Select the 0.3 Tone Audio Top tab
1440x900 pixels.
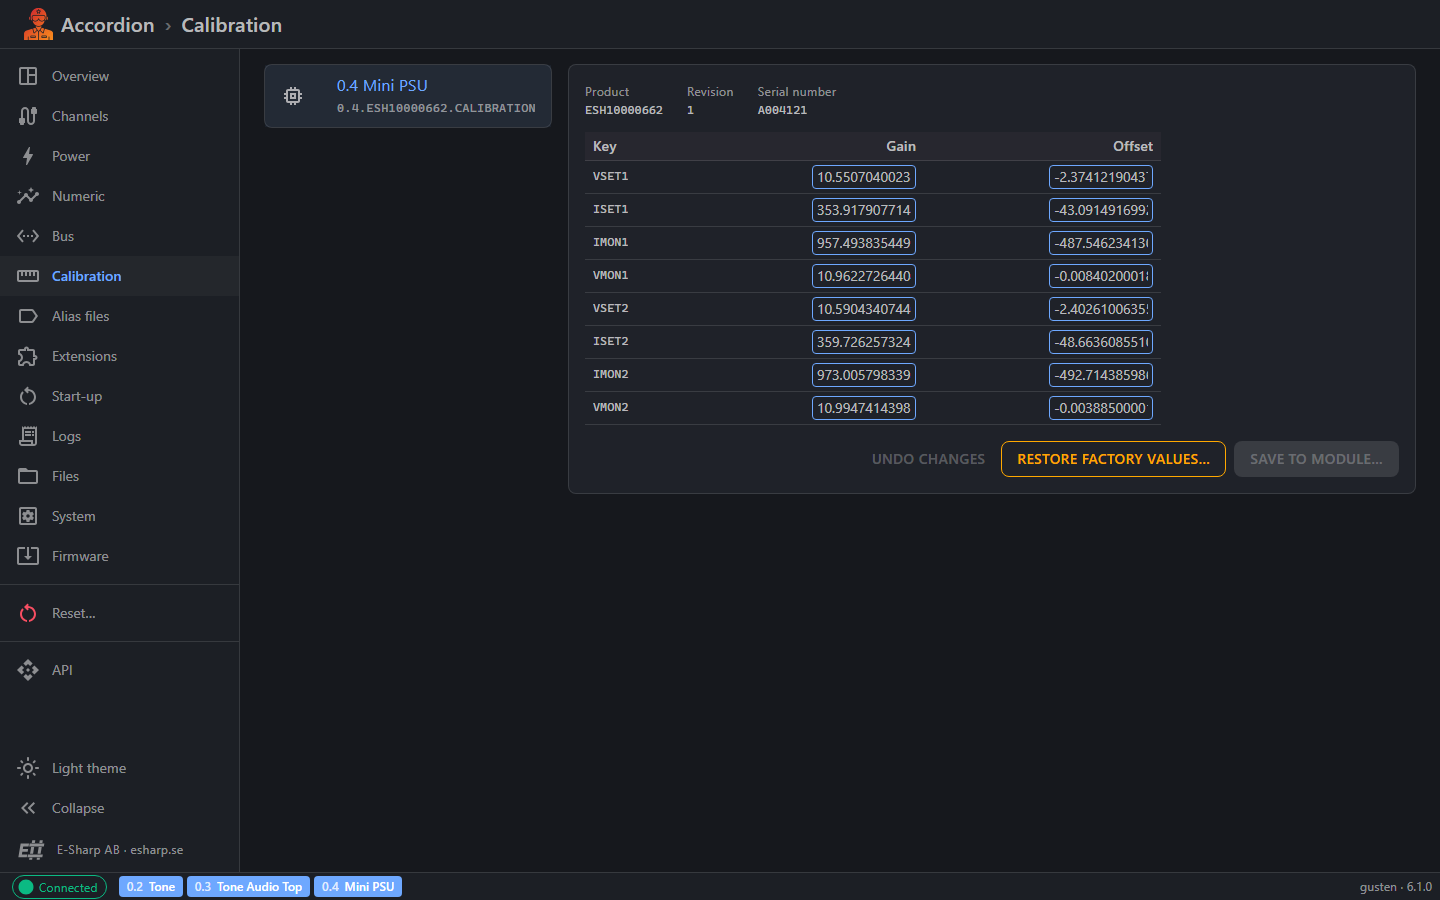[248, 887]
